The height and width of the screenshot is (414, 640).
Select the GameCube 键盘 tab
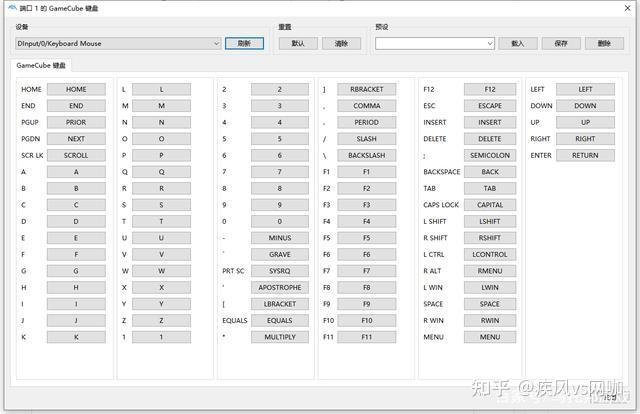(x=41, y=65)
